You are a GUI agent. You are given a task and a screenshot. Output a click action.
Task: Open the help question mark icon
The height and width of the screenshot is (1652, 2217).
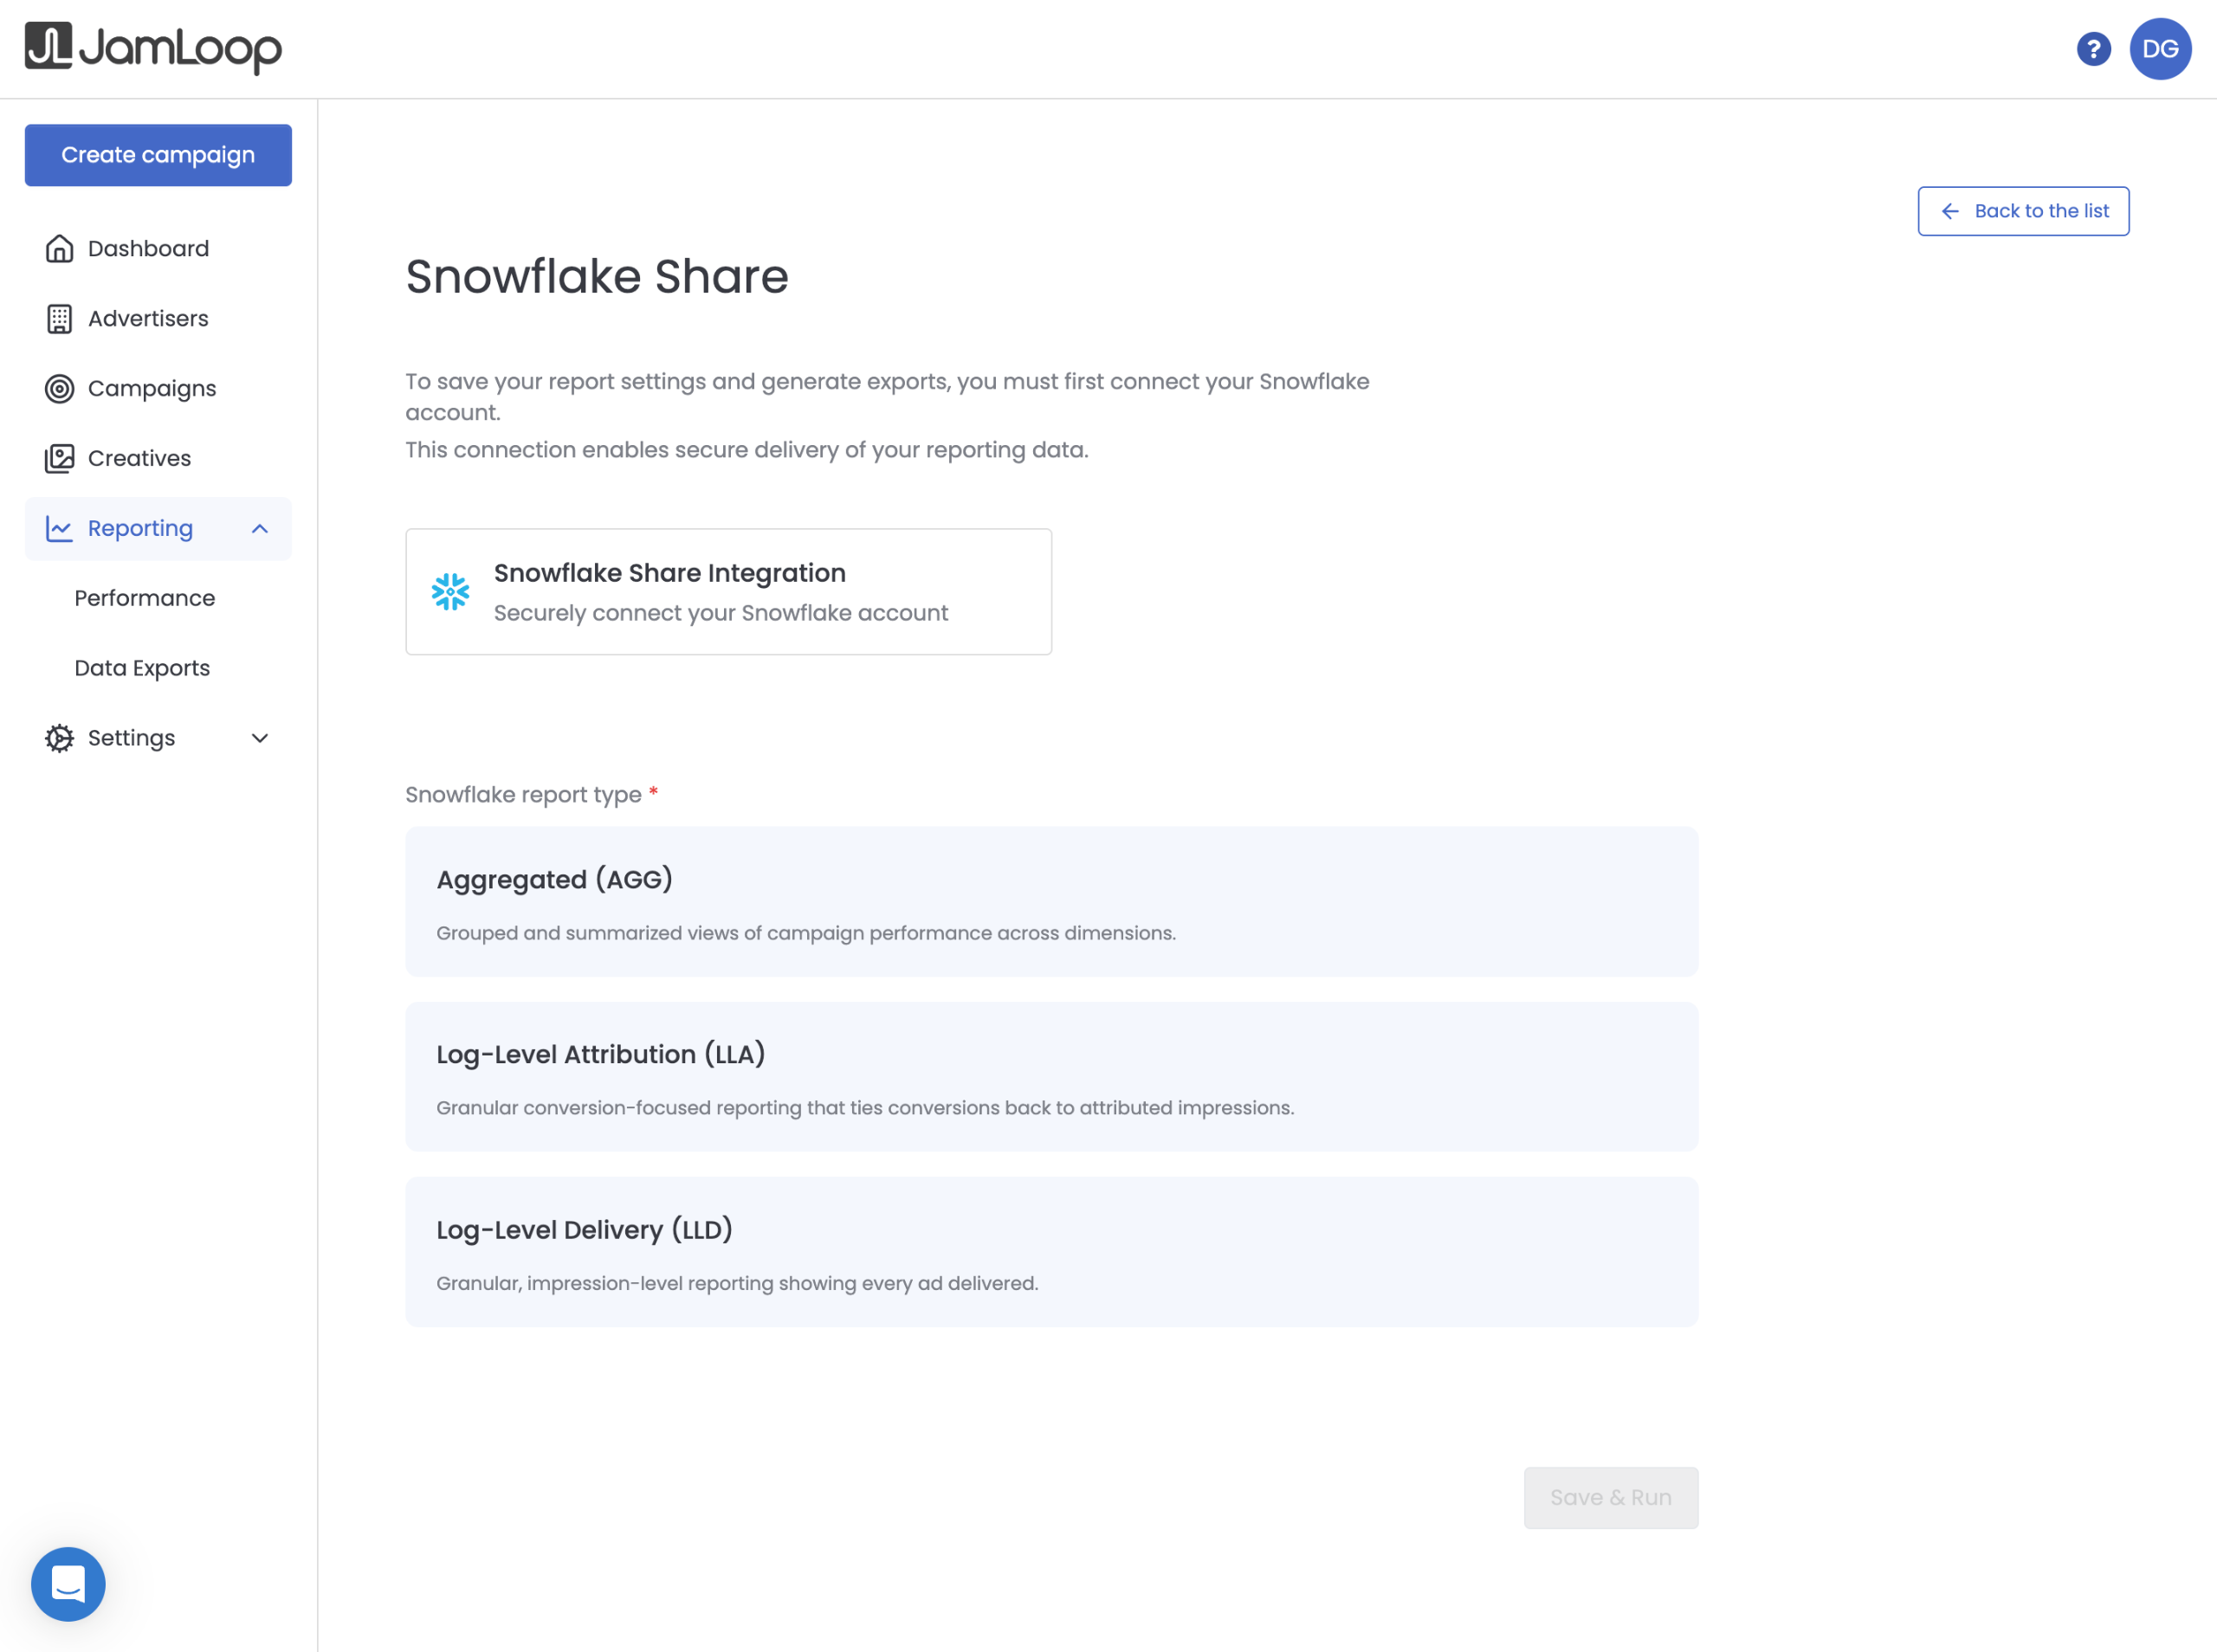coord(2093,49)
